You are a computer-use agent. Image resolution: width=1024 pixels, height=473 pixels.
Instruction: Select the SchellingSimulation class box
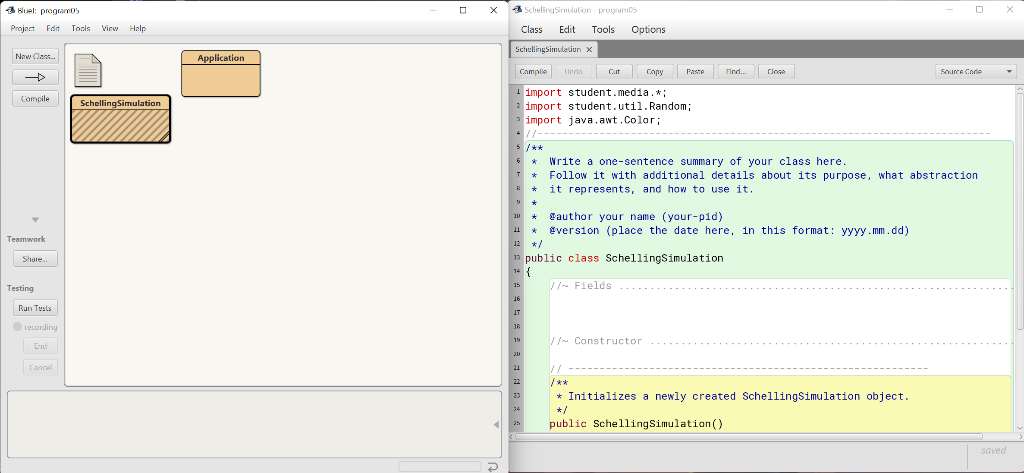point(120,119)
